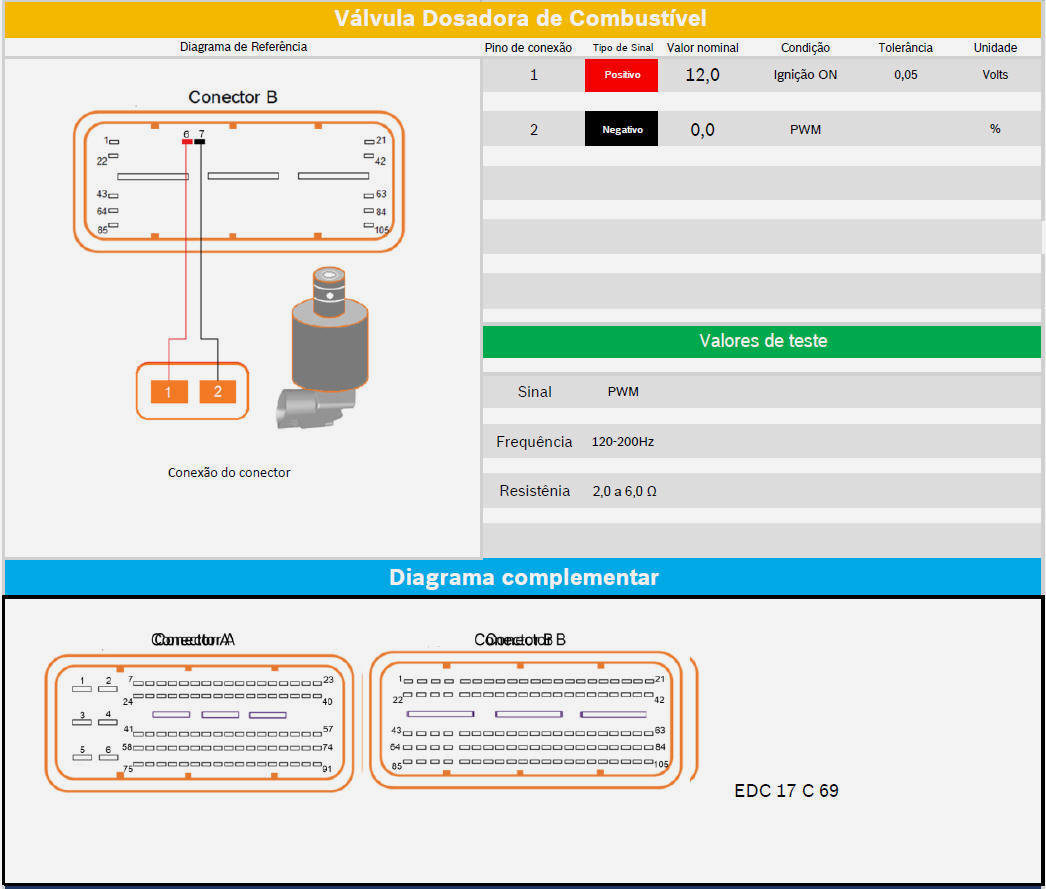The height and width of the screenshot is (889, 1046).
Task: Click the black Negativo signal badge
Action: click(621, 129)
